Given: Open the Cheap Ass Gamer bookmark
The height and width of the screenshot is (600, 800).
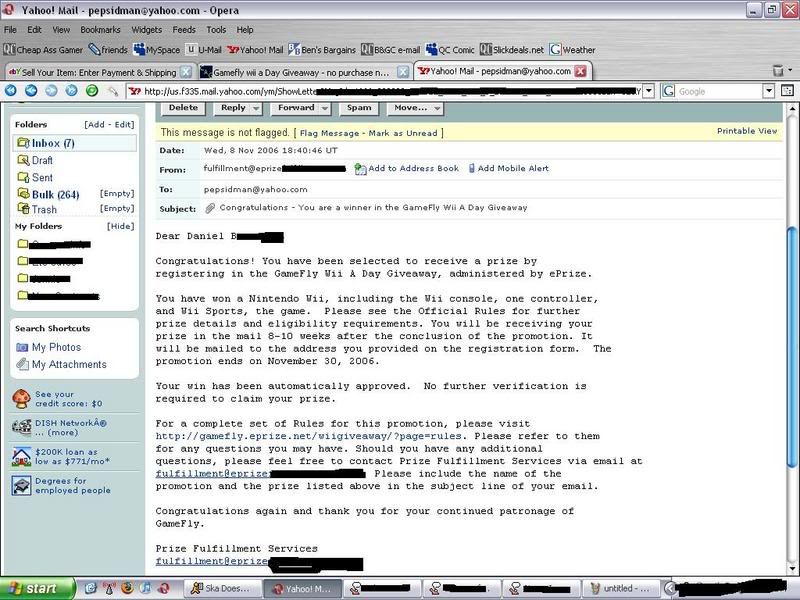Looking at the screenshot, I should [x=43, y=49].
